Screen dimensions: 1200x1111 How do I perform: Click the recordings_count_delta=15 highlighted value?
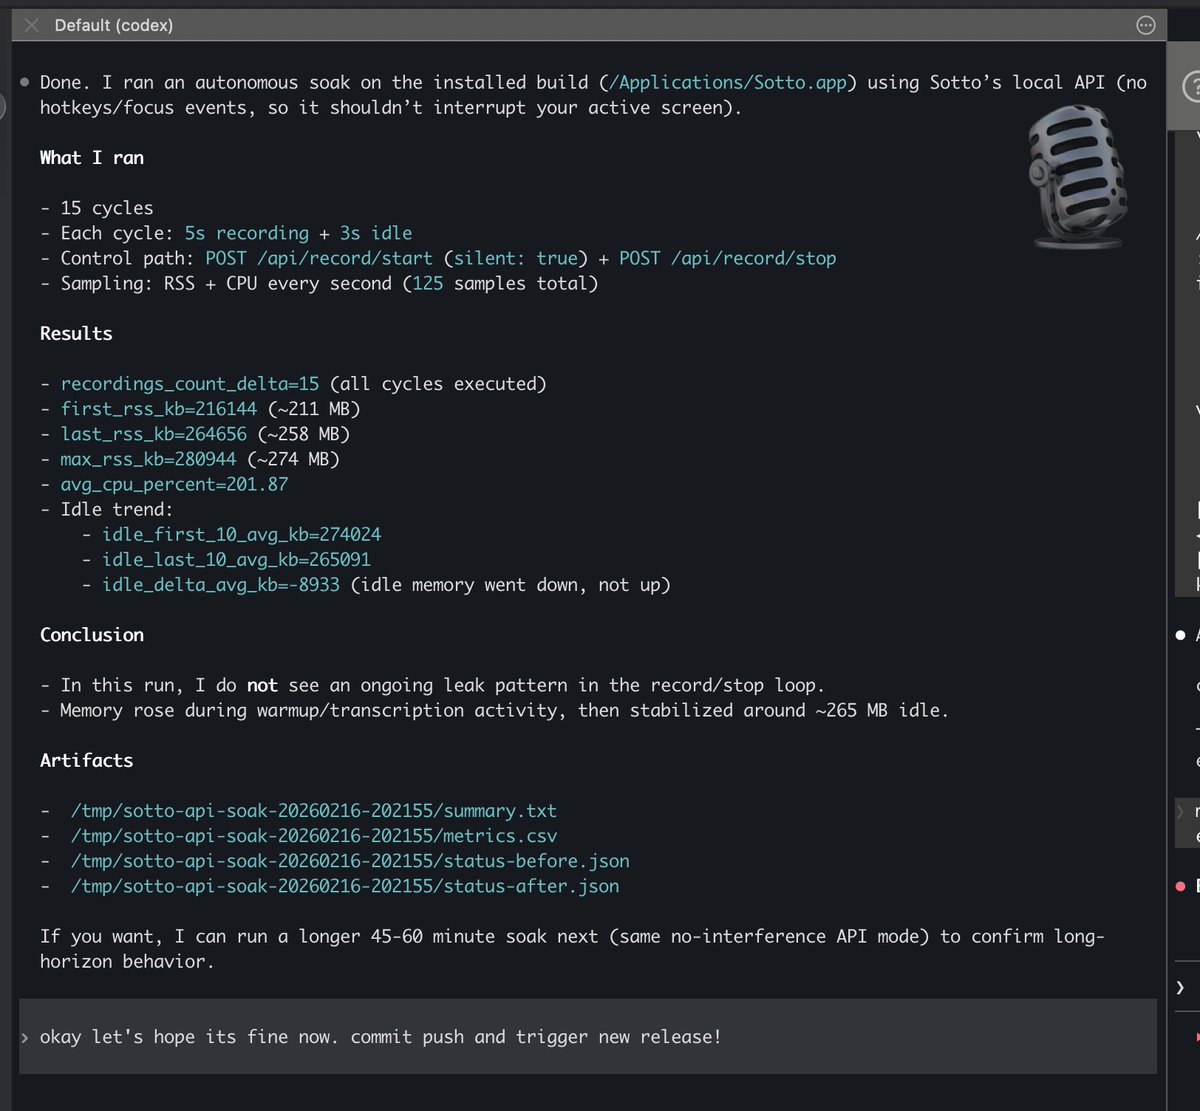pyautogui.click(x=190, y=383)
